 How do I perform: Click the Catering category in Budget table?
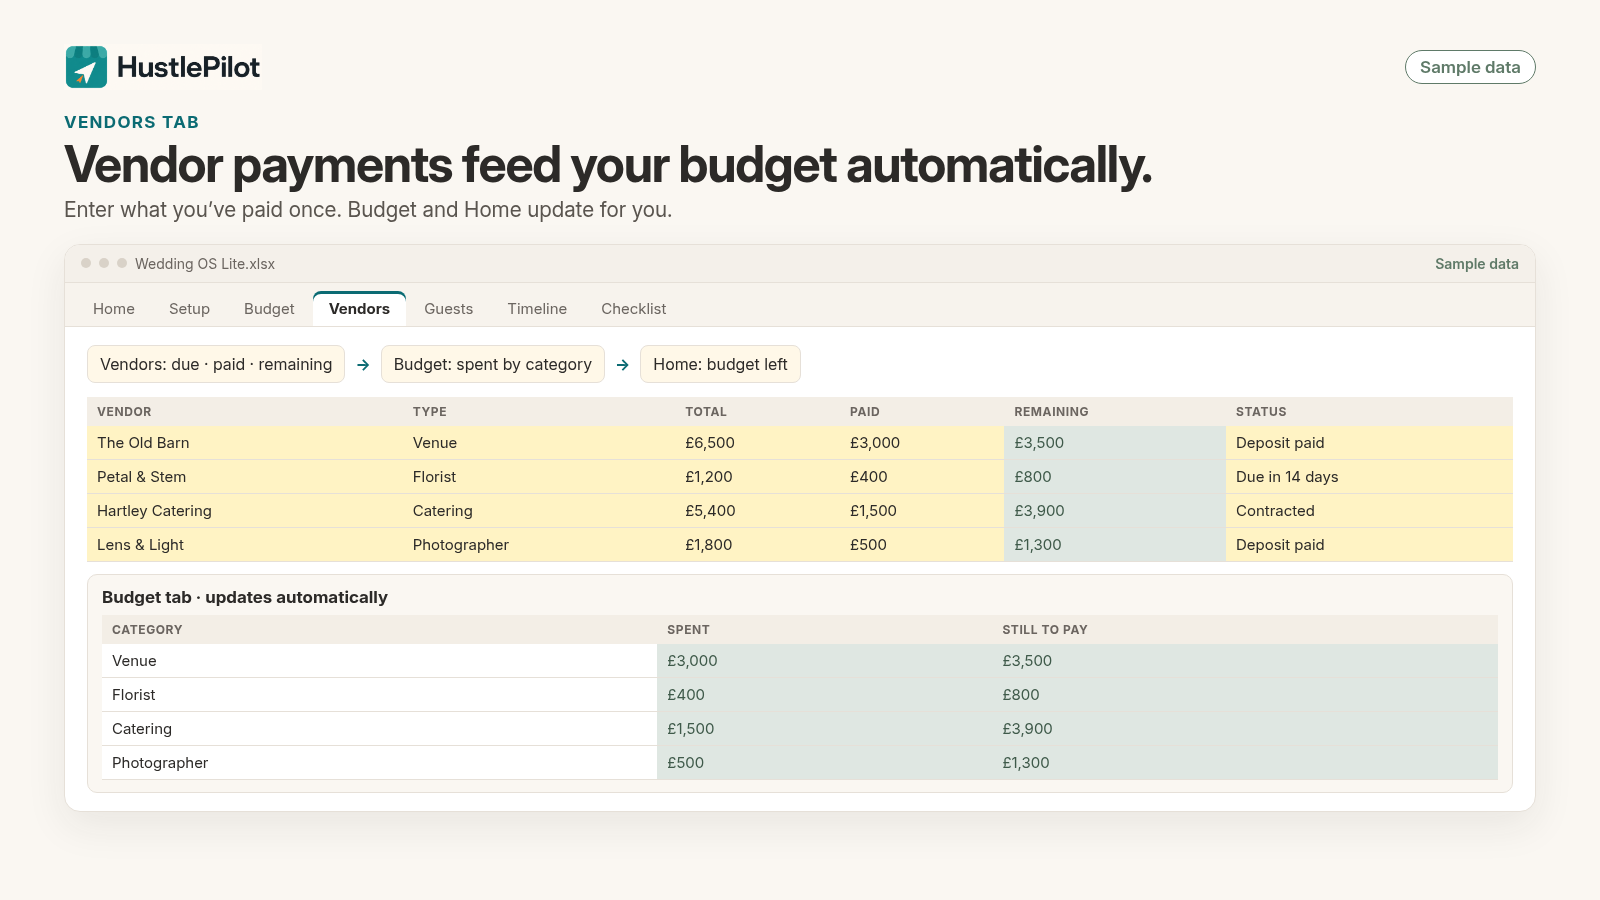click(379, 729)
